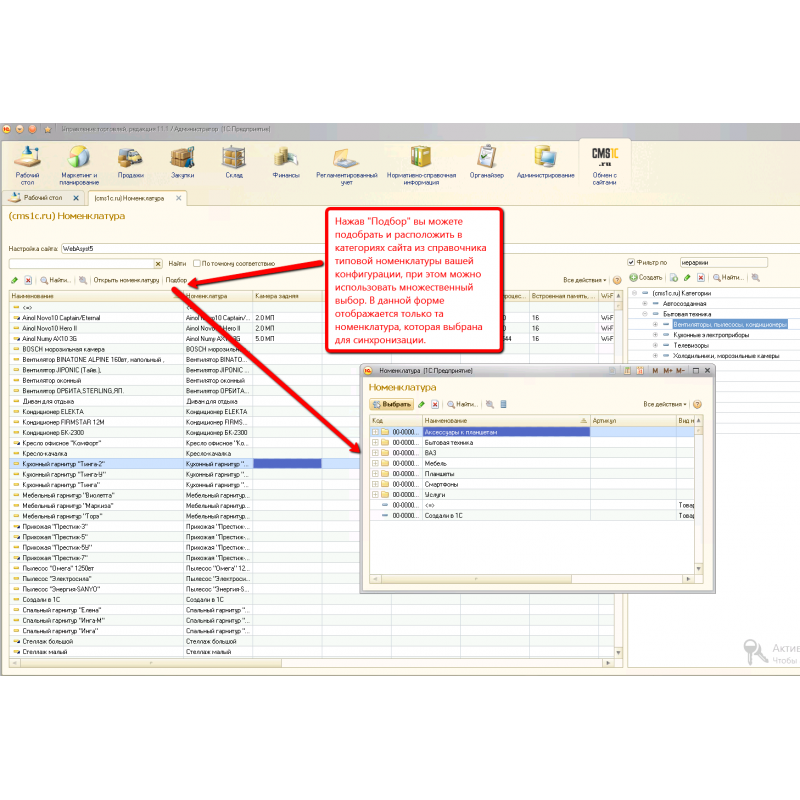Expand the Телевизоры category tree node
The image size is (800, 800).
(x=656, y=345)
